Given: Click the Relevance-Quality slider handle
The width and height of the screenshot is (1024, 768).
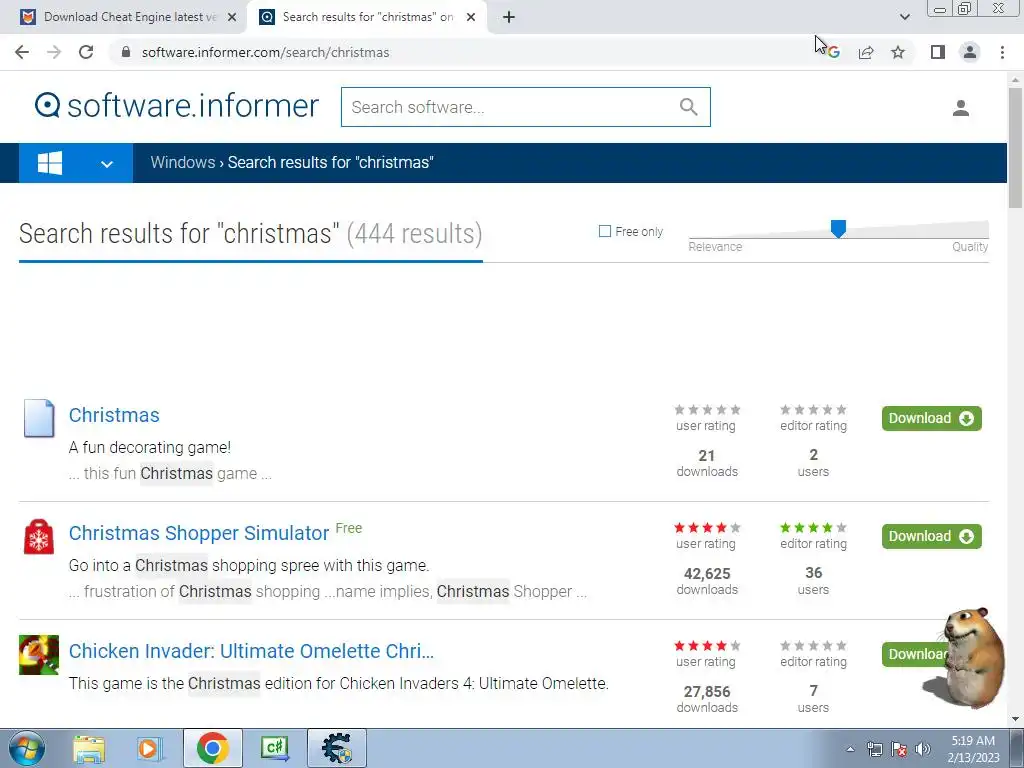Looking at the screenshot, I should click(x=838, y=228).
